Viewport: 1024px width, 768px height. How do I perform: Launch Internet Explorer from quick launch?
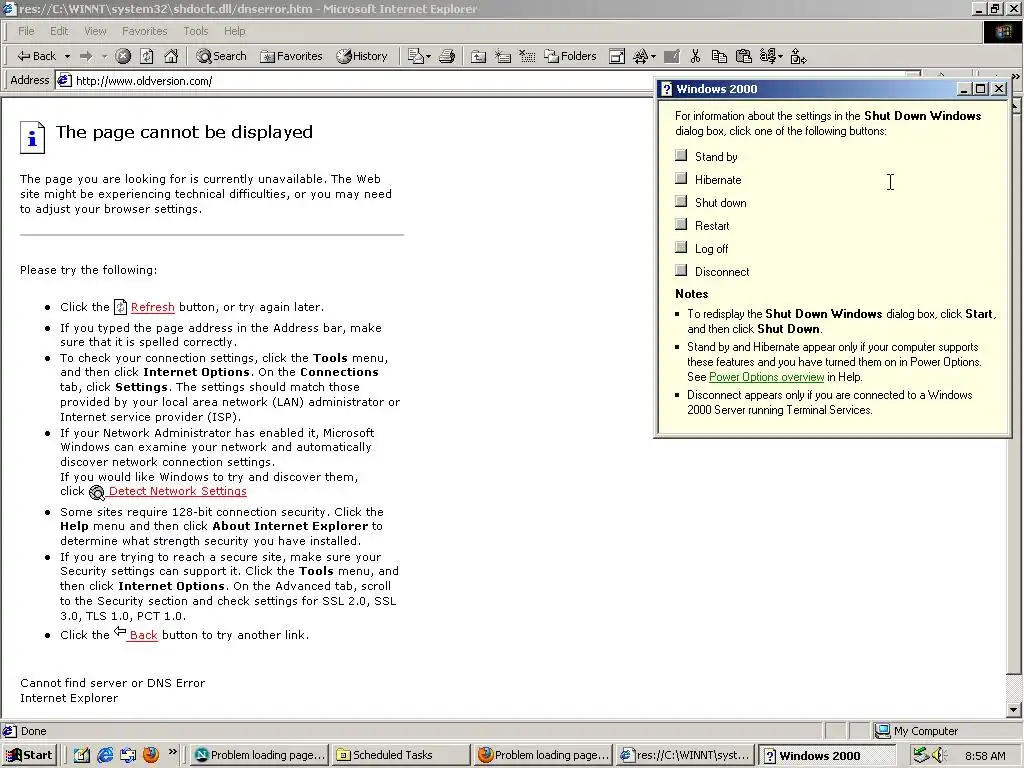coord(105,755)
